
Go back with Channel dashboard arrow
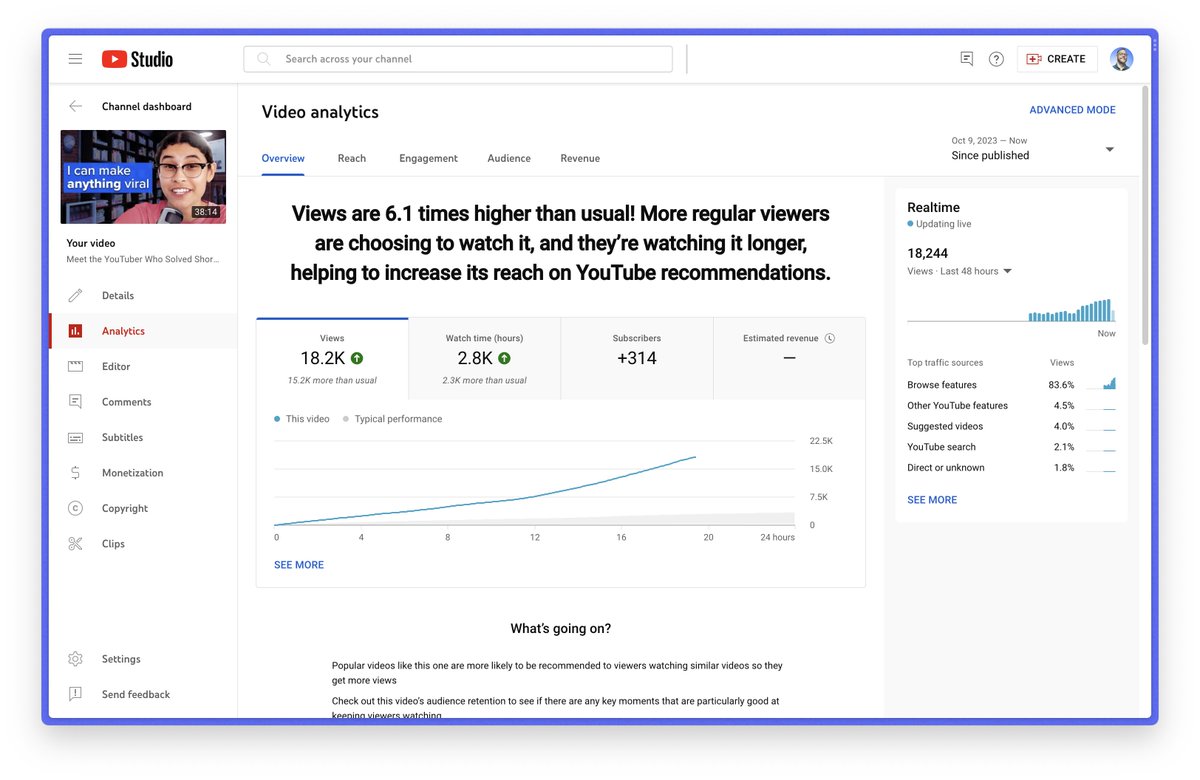point(75,106)
